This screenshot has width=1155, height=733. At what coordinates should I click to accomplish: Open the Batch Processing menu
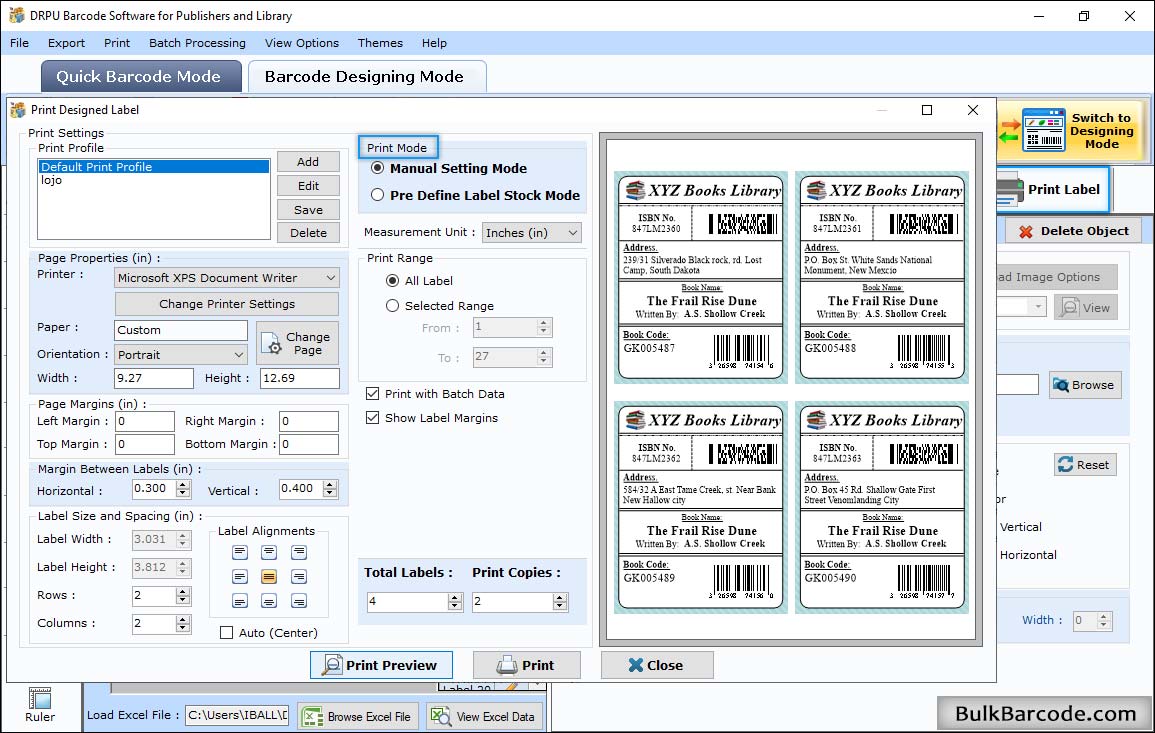(197, 43)
